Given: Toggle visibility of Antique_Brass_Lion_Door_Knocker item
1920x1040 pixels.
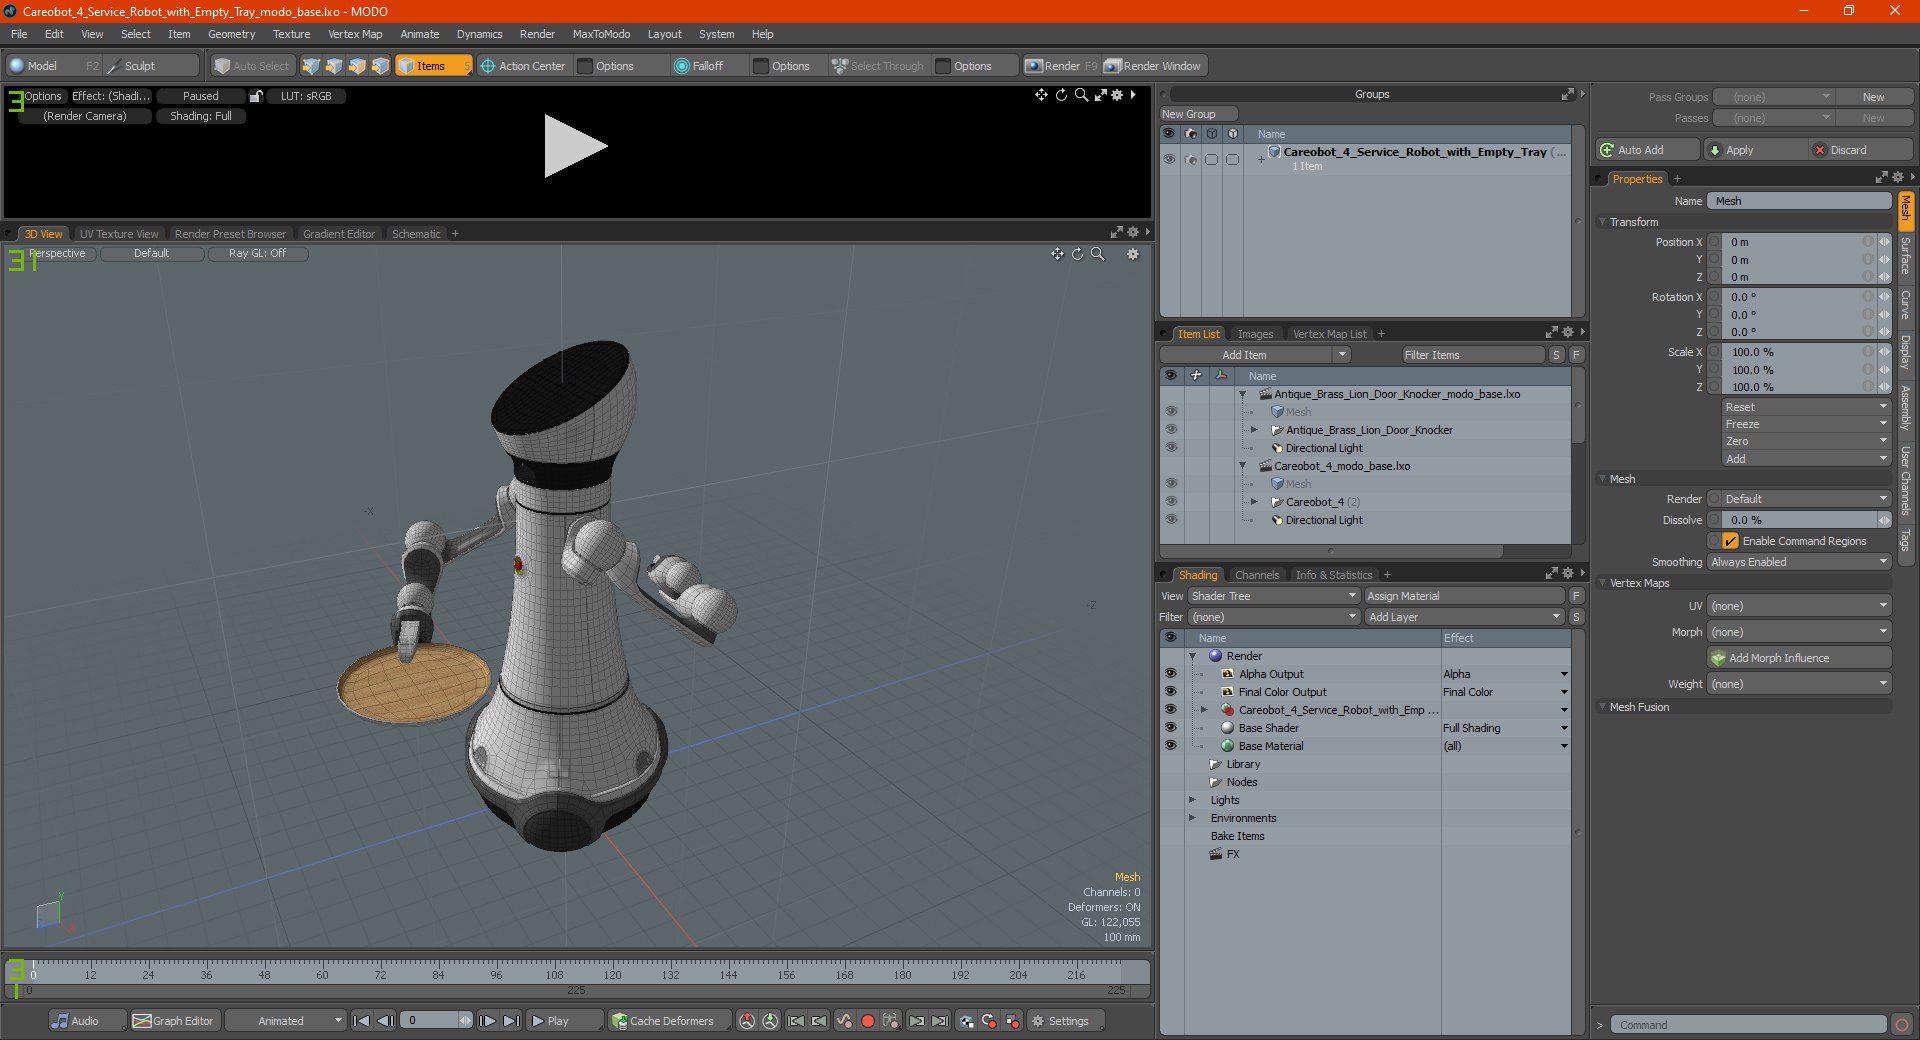Looking at the screenshot, I should click(x=1171, y=430).
